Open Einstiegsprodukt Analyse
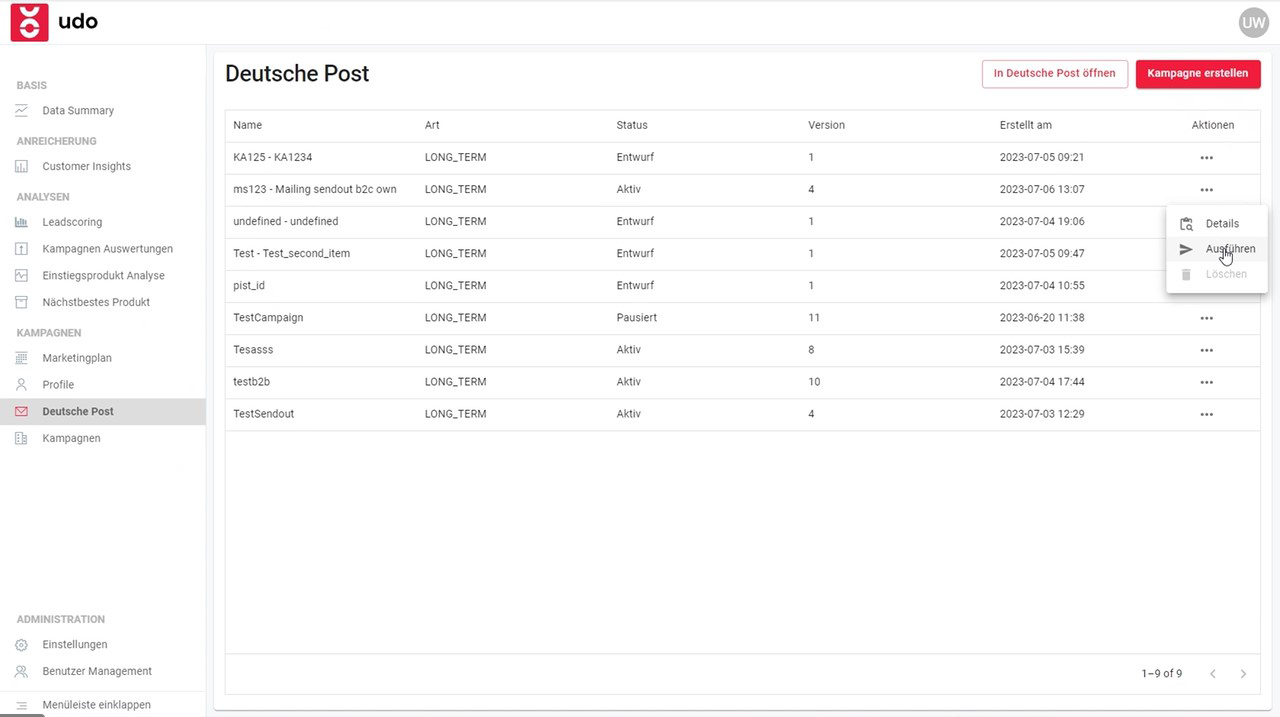The width and height of the screenshot is (1280, 717). click(x=103, y=275)
